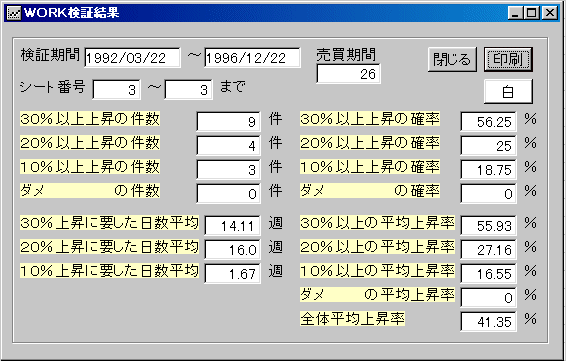
Task: Click ダメの確率 value field
Action: tap(488, 193)
